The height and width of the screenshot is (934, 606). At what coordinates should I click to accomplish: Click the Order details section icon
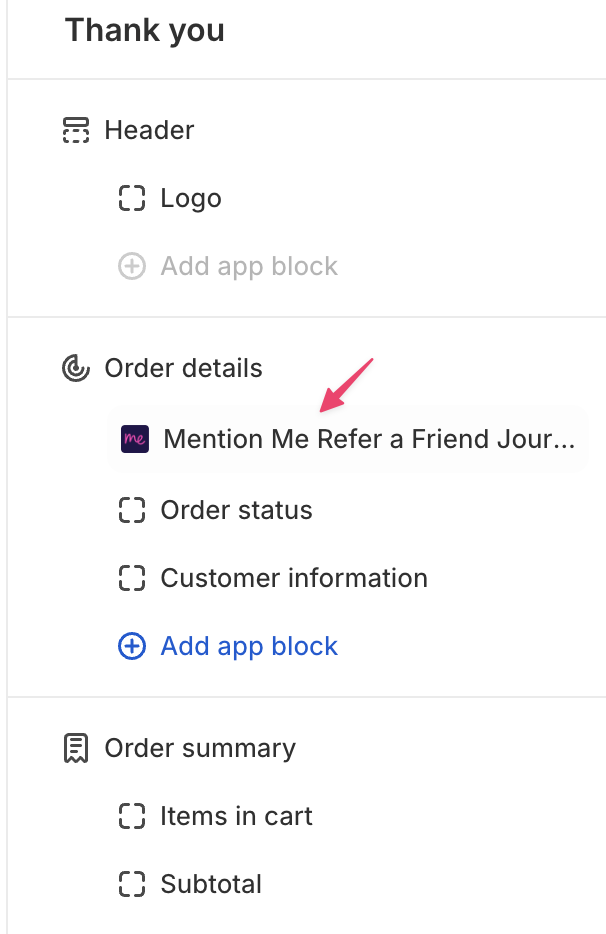pyautogui.click(x=76, y=368)
